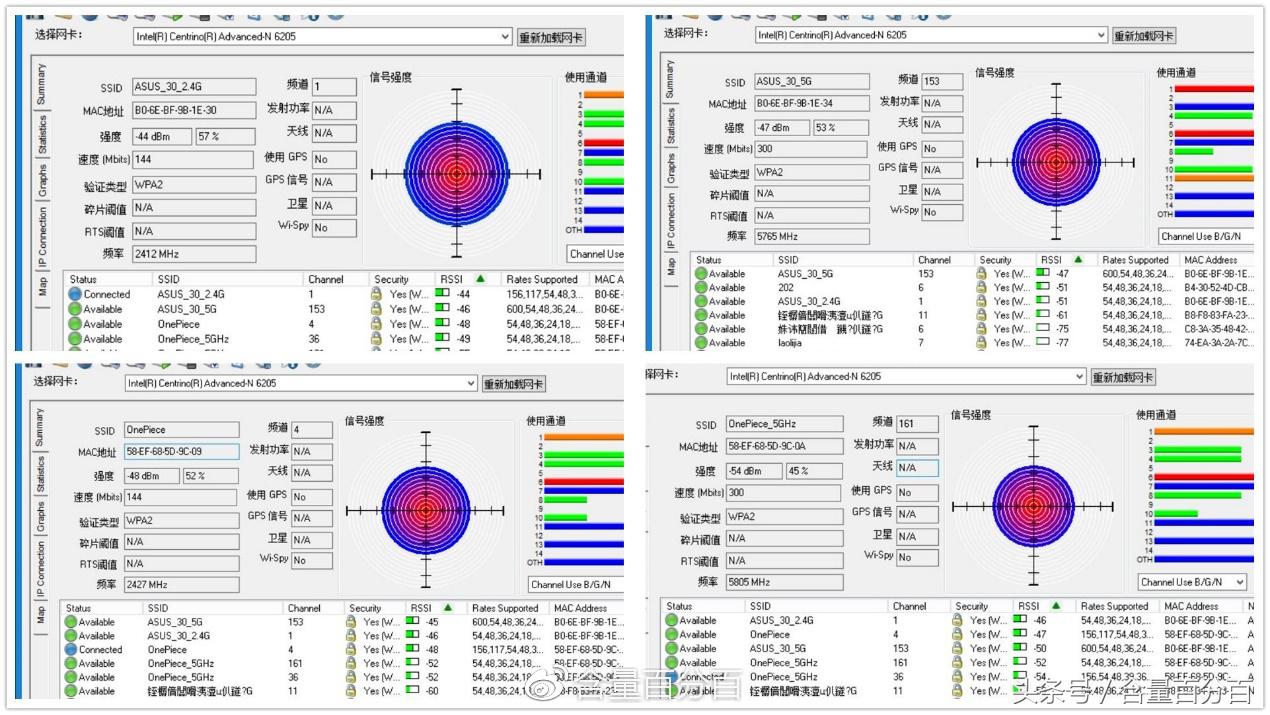Click the RSSI sort arrow in the 5765 MHz window
1270x715 pixels.
[1078, 260]
